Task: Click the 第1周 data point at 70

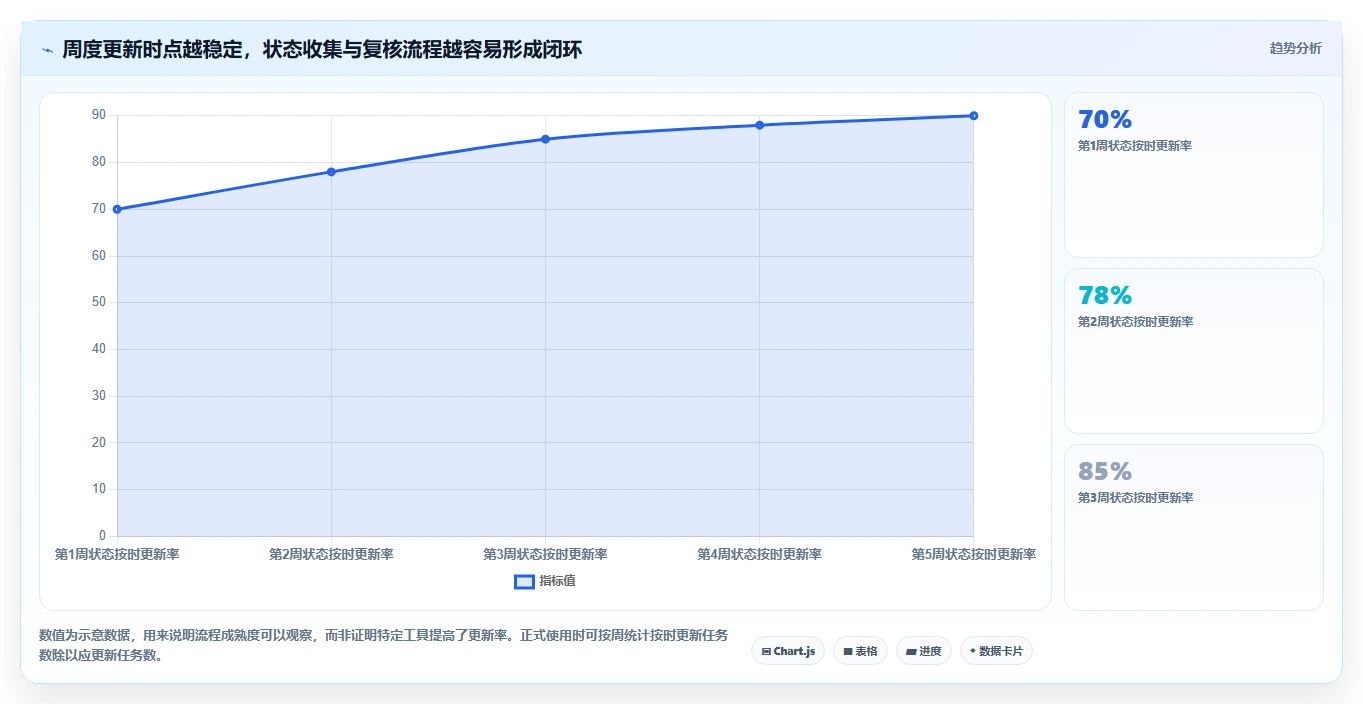Action: (117, 209)
